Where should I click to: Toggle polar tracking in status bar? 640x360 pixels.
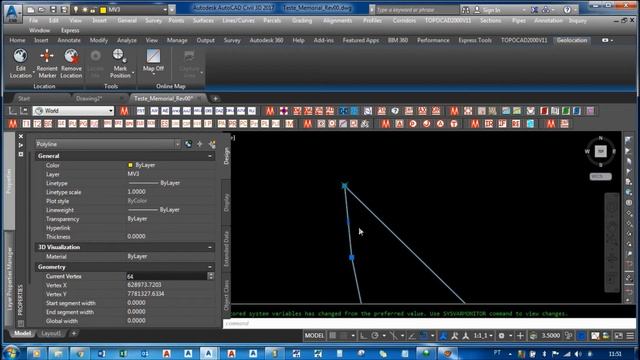[x=375, y=336]
